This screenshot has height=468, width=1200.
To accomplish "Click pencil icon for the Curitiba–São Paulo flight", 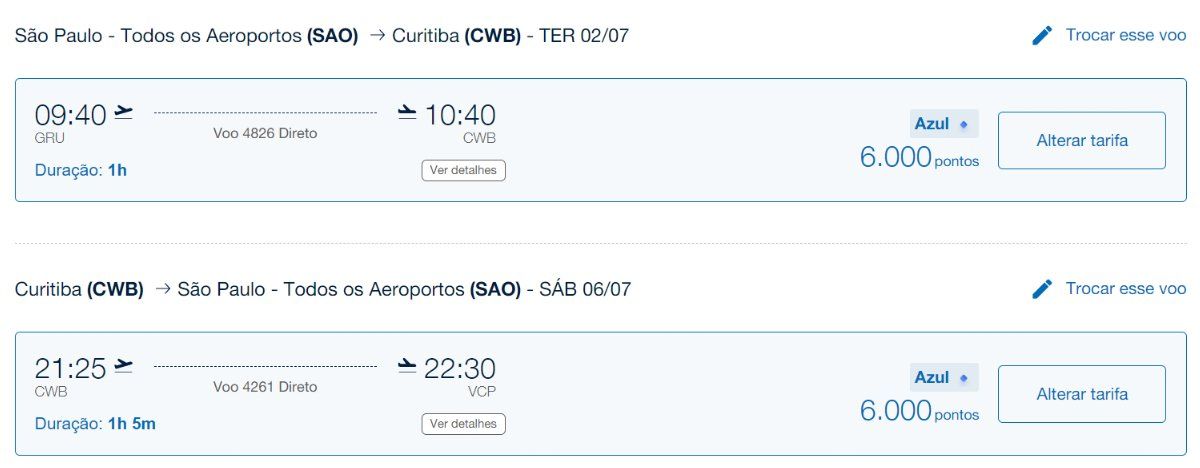I will [1042, 289].
